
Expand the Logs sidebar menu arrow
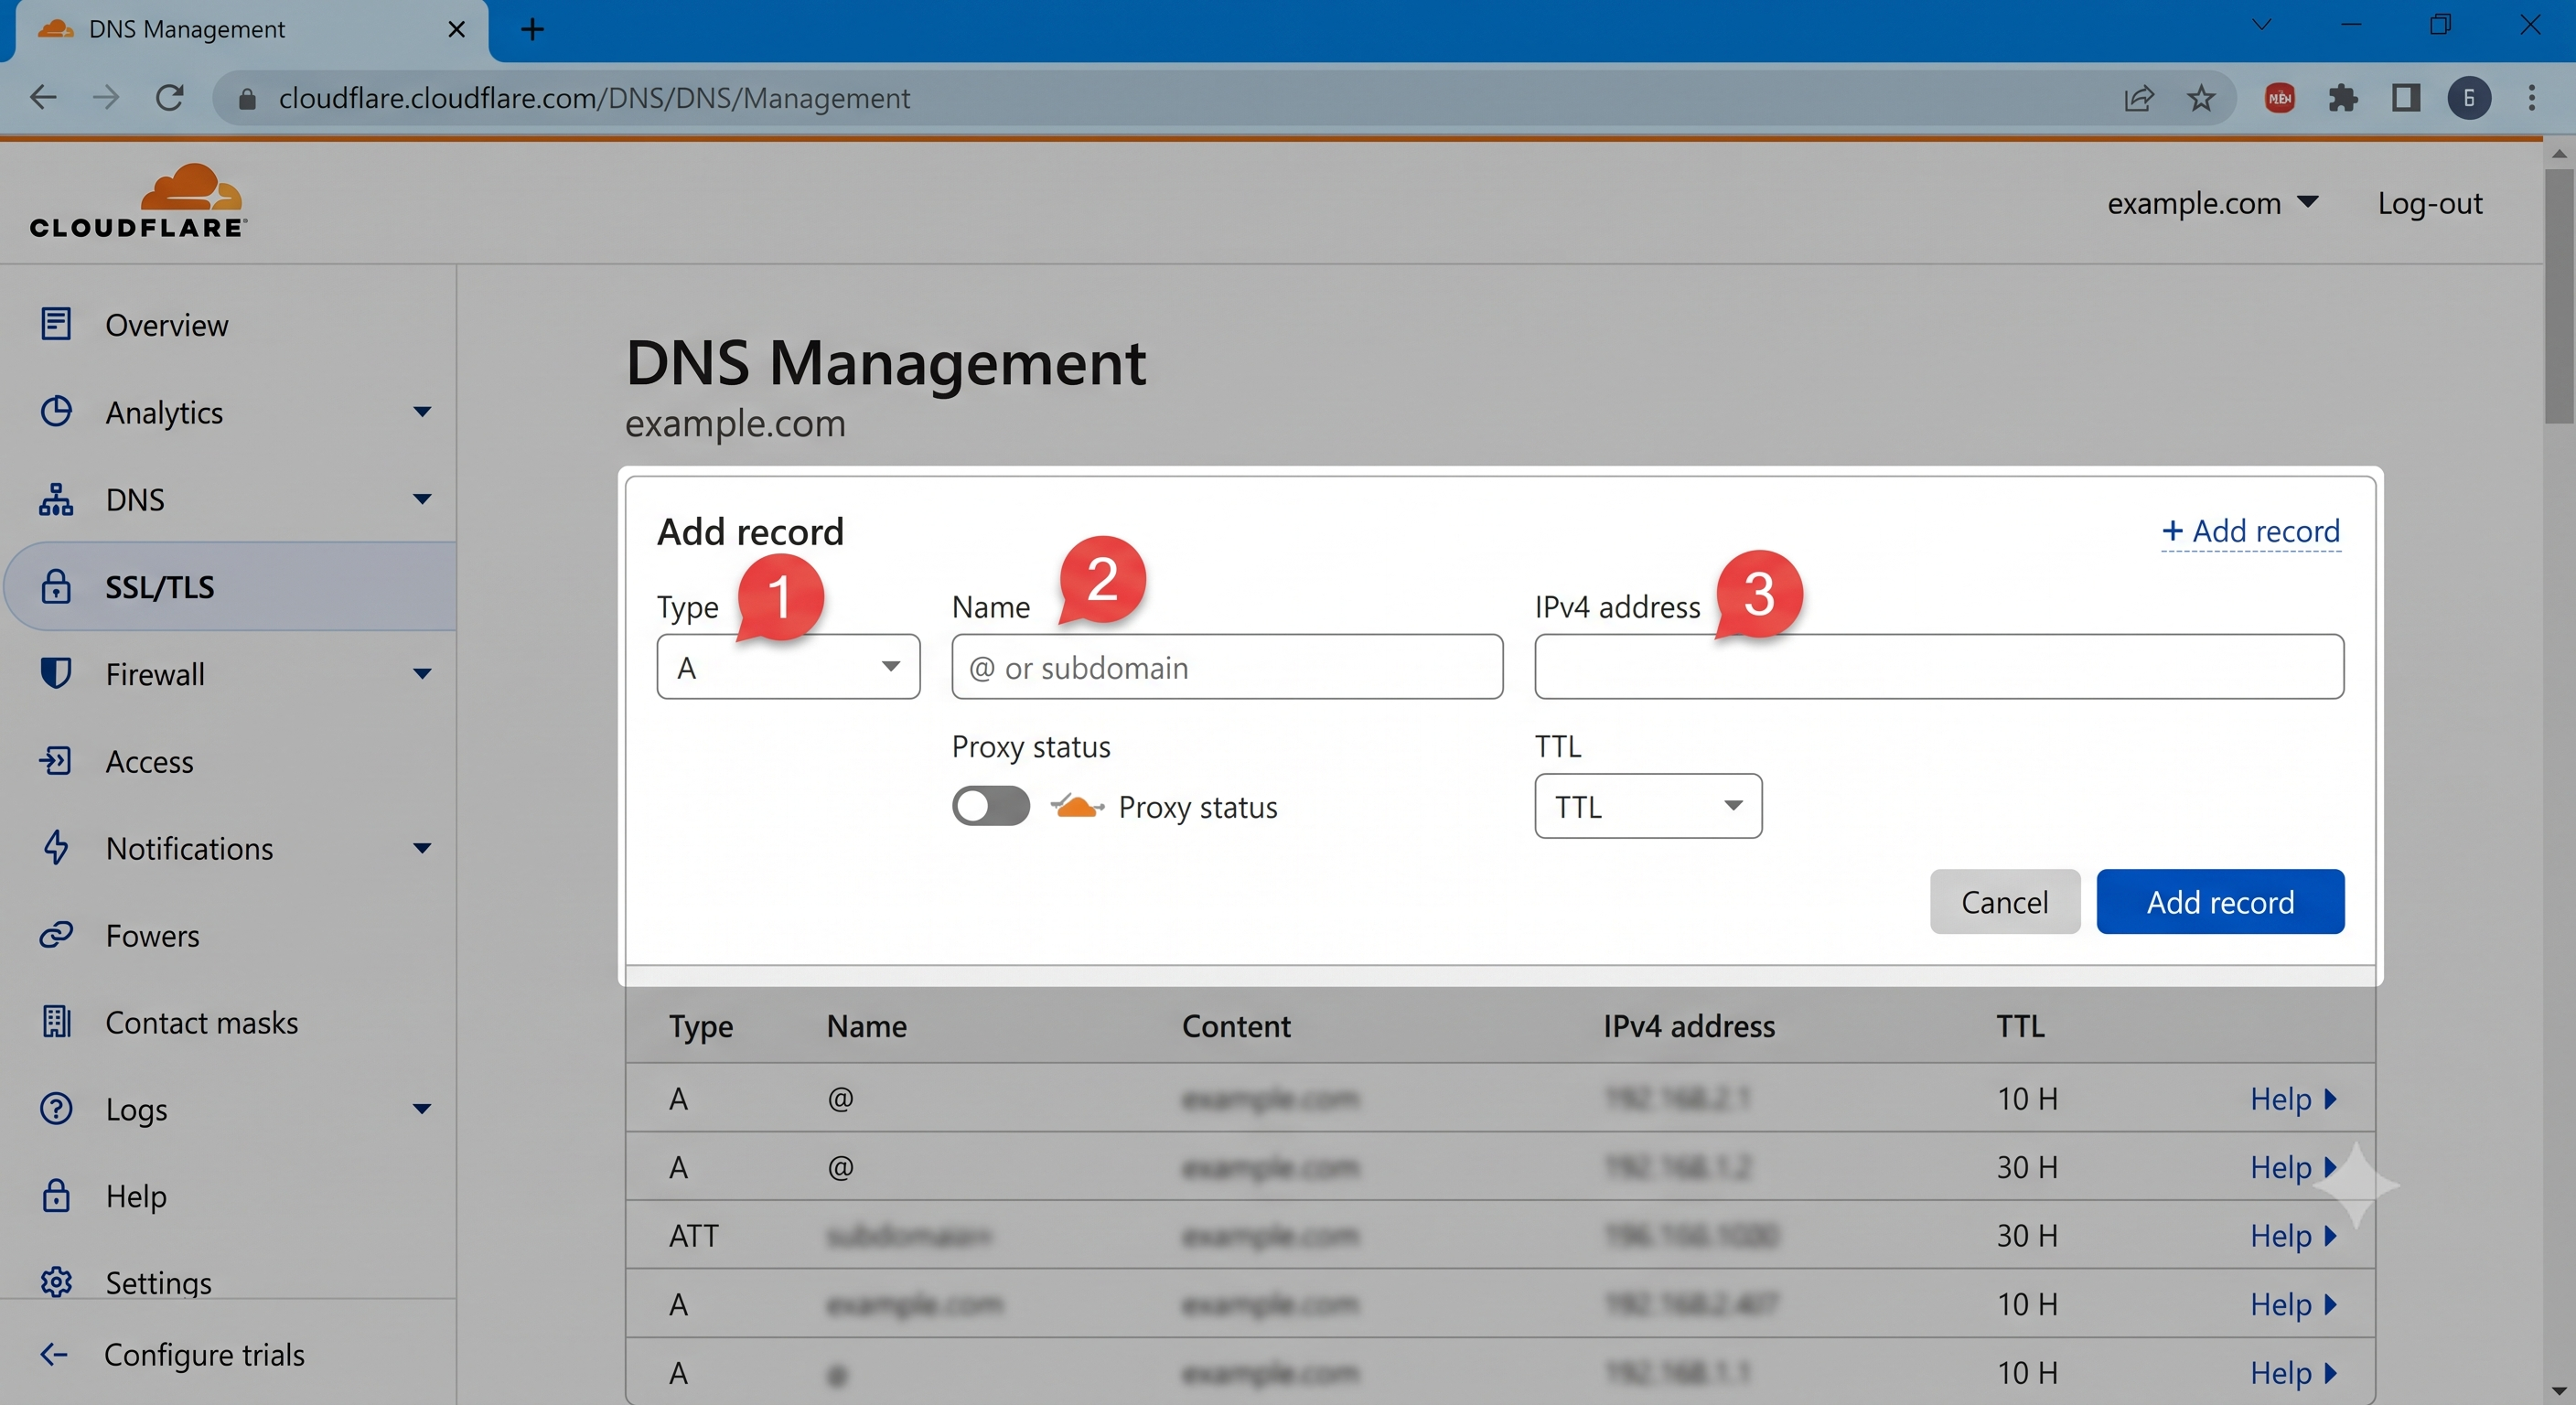tap(422, 1108)
